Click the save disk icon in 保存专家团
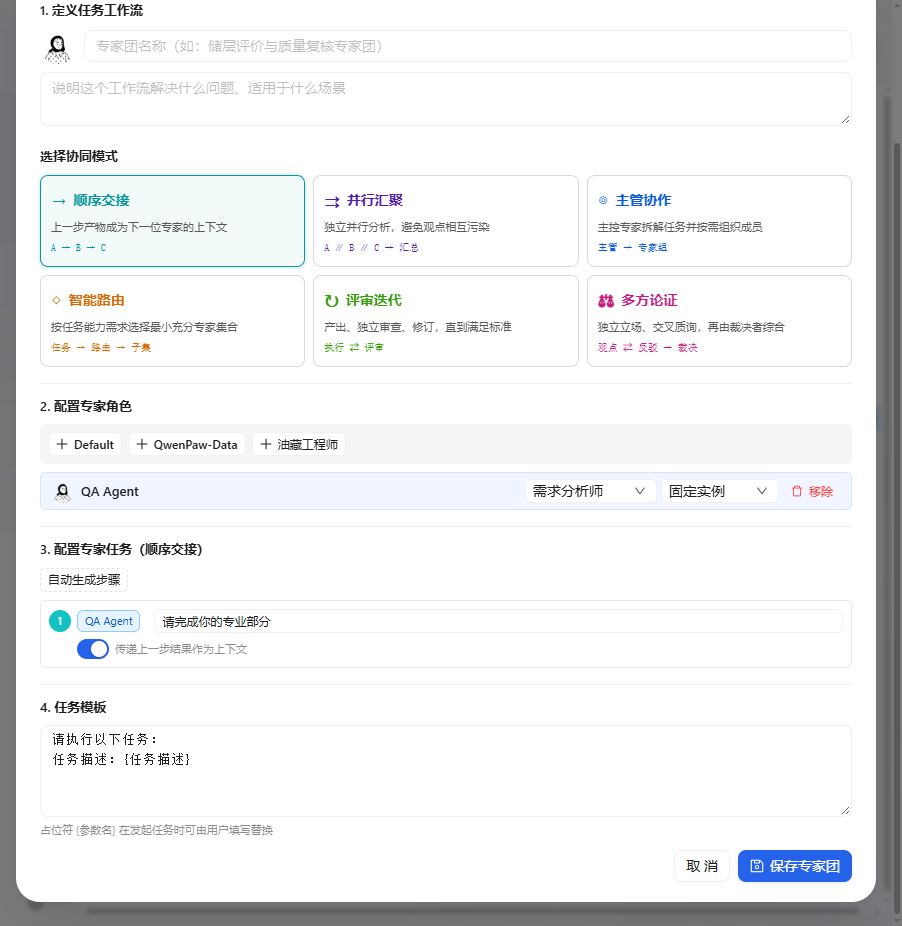 pyautogui.click(x=757, y=866)
